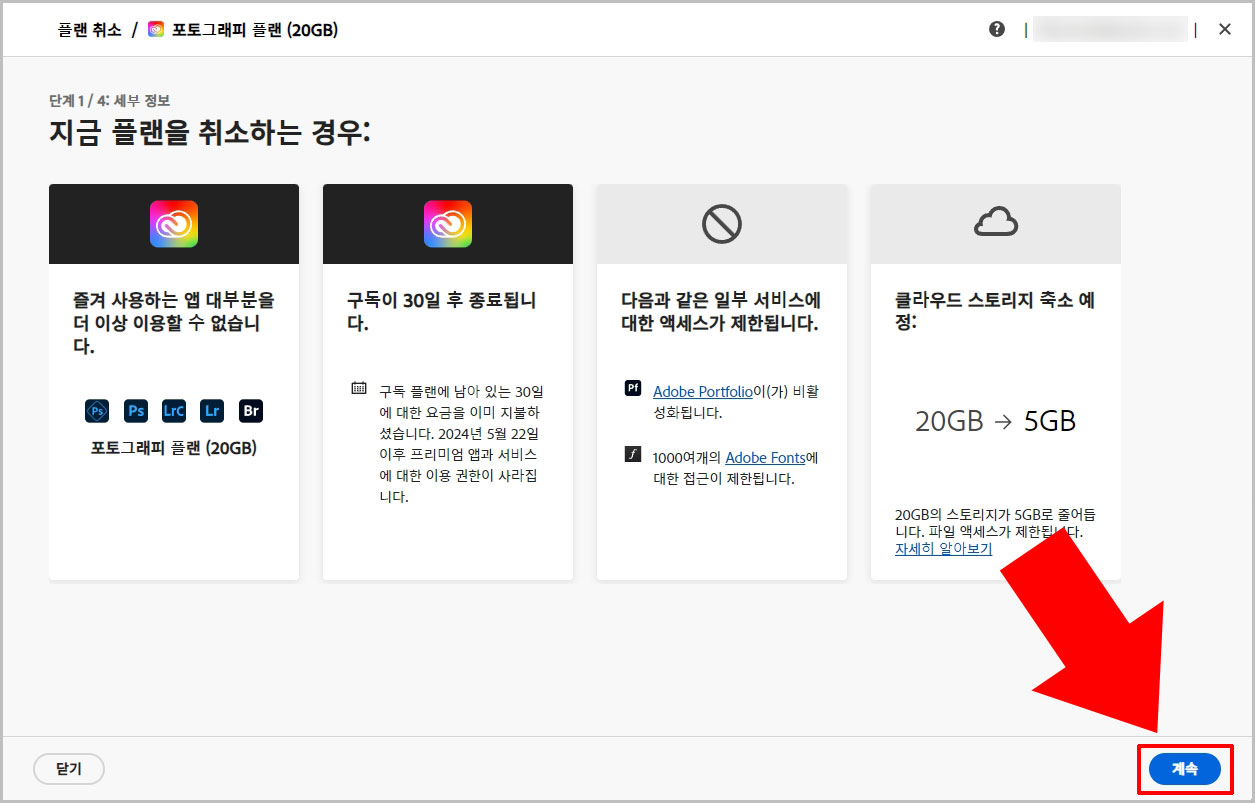Viewport: 1255px width, 803px height.
Task: Click the 20GB → 5GB storage text
Action: click(995, 421)
